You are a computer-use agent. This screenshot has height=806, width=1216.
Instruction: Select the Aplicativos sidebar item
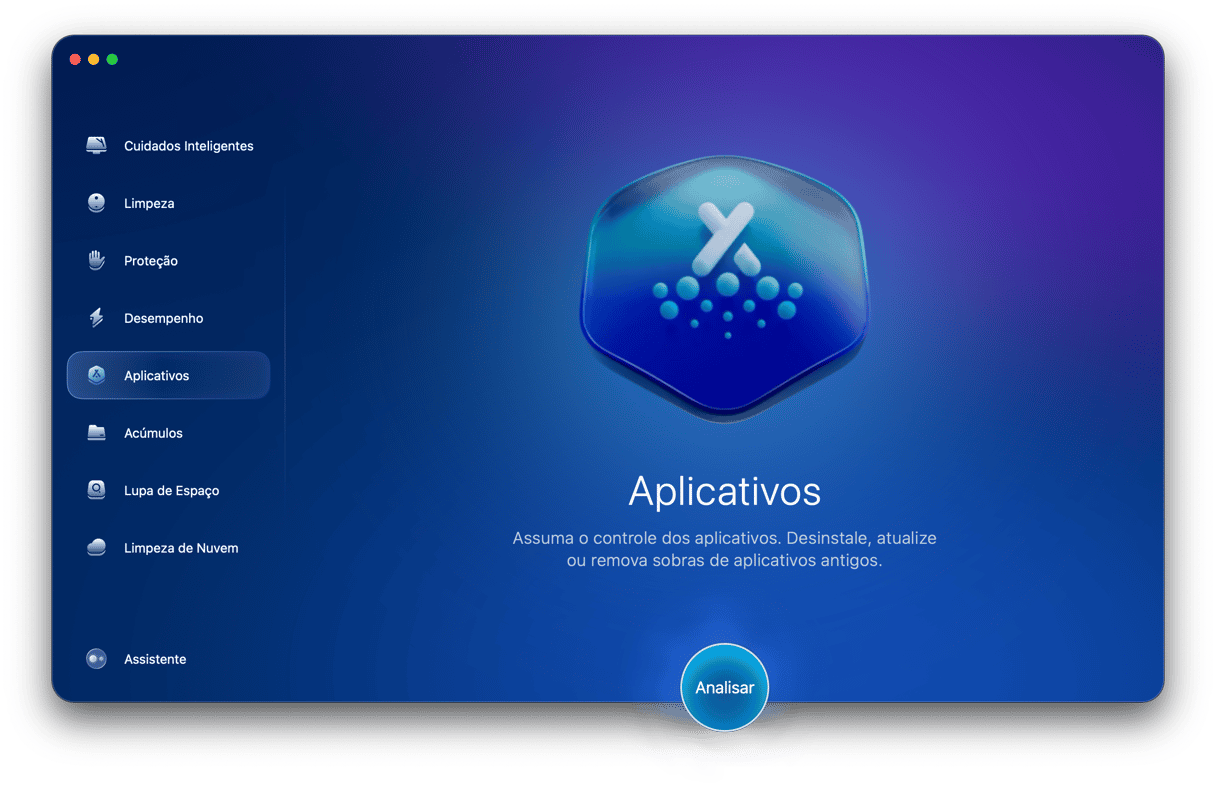tap(168, 376)
